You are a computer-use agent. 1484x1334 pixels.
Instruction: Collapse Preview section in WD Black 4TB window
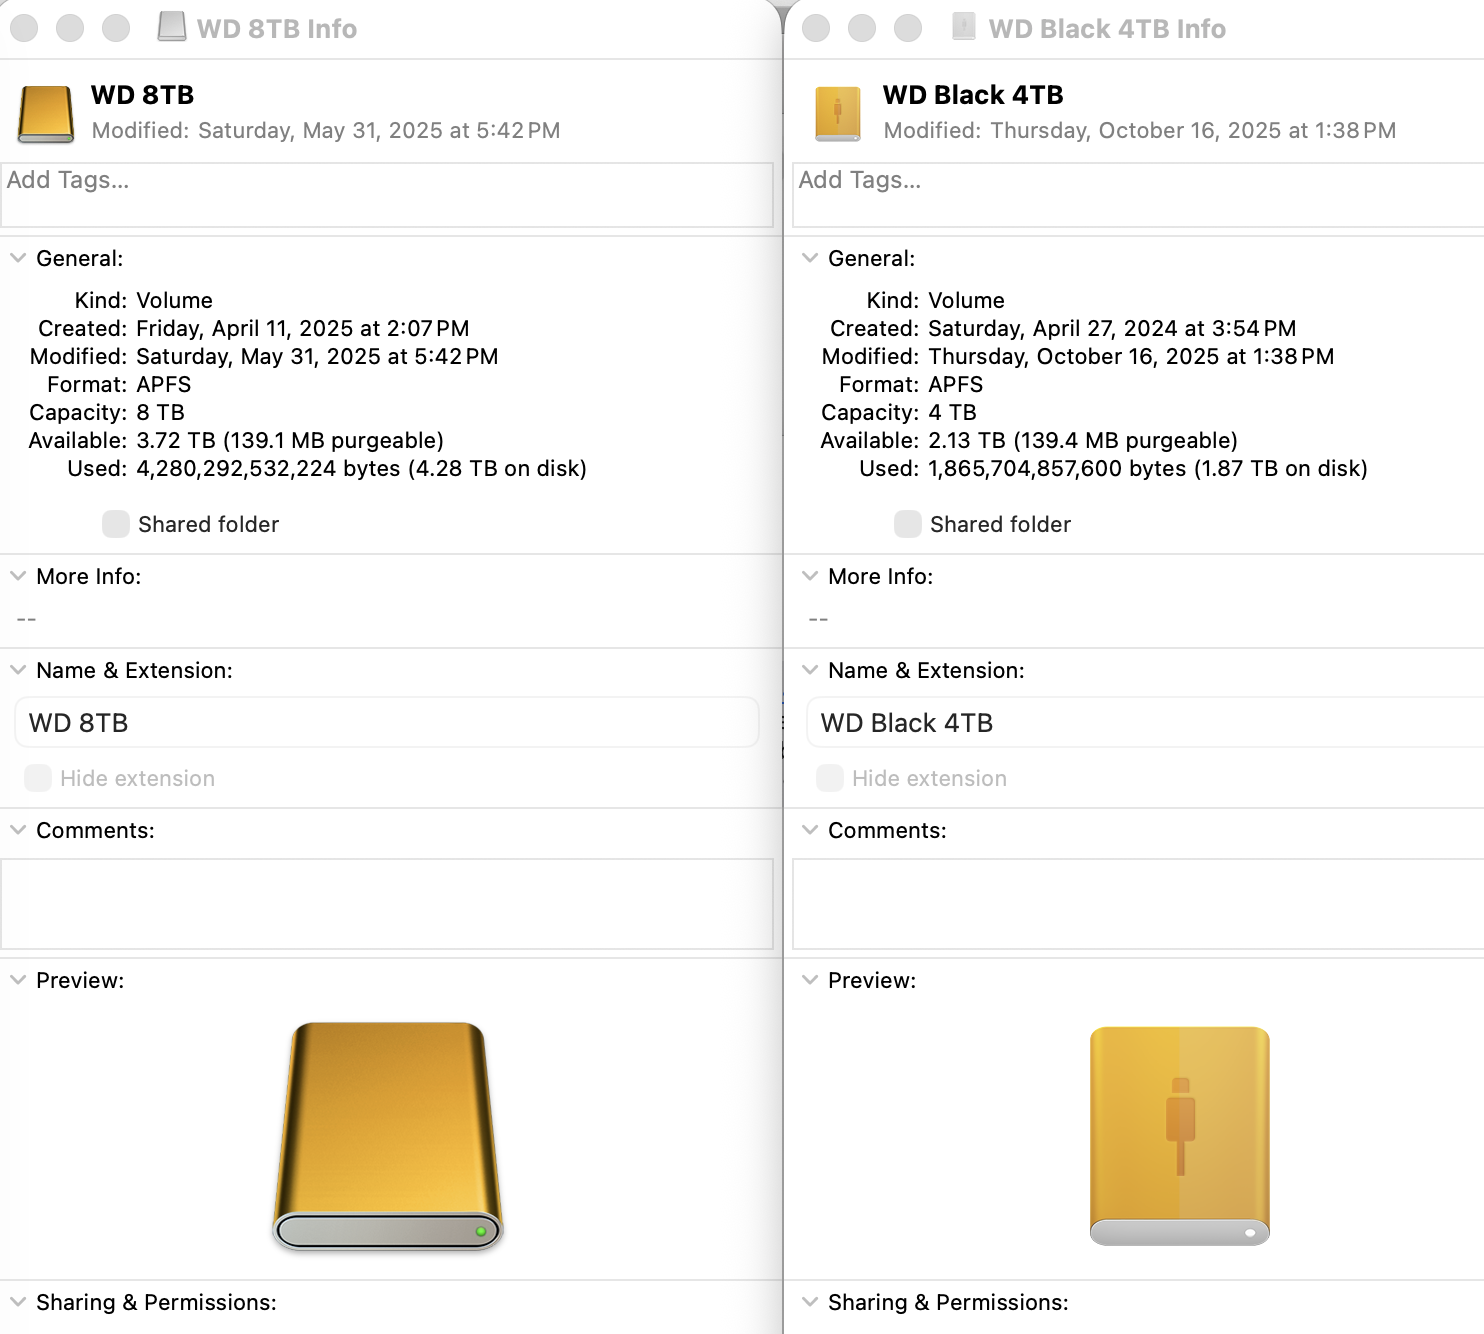click(x=810, y=980)
